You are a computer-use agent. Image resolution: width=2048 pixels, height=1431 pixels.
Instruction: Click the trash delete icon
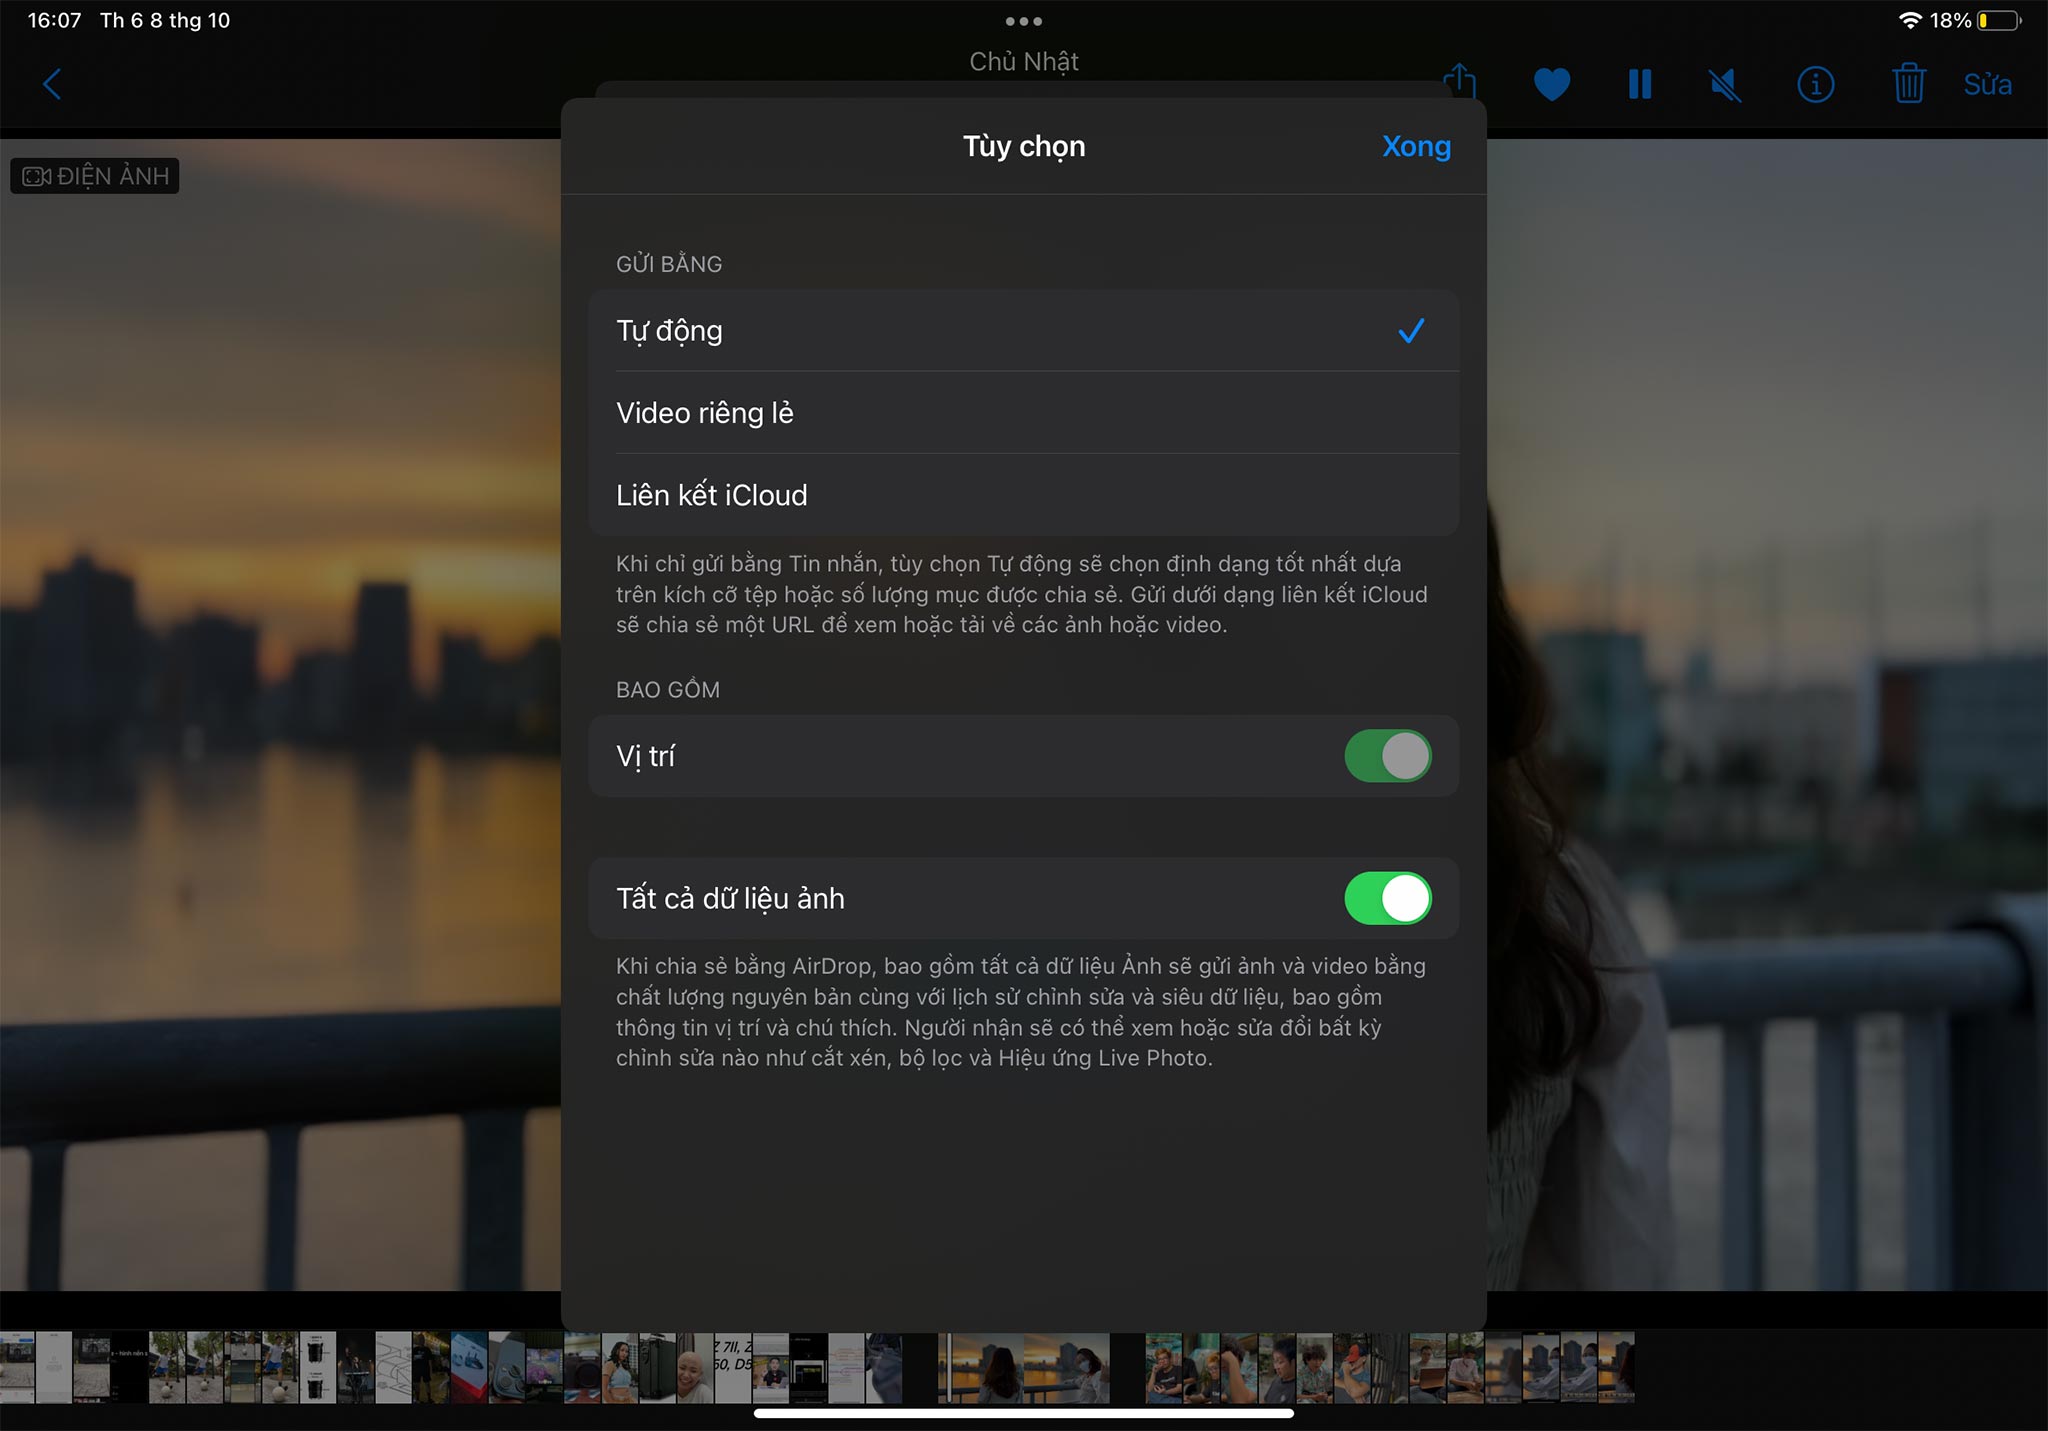[1908, 83]
